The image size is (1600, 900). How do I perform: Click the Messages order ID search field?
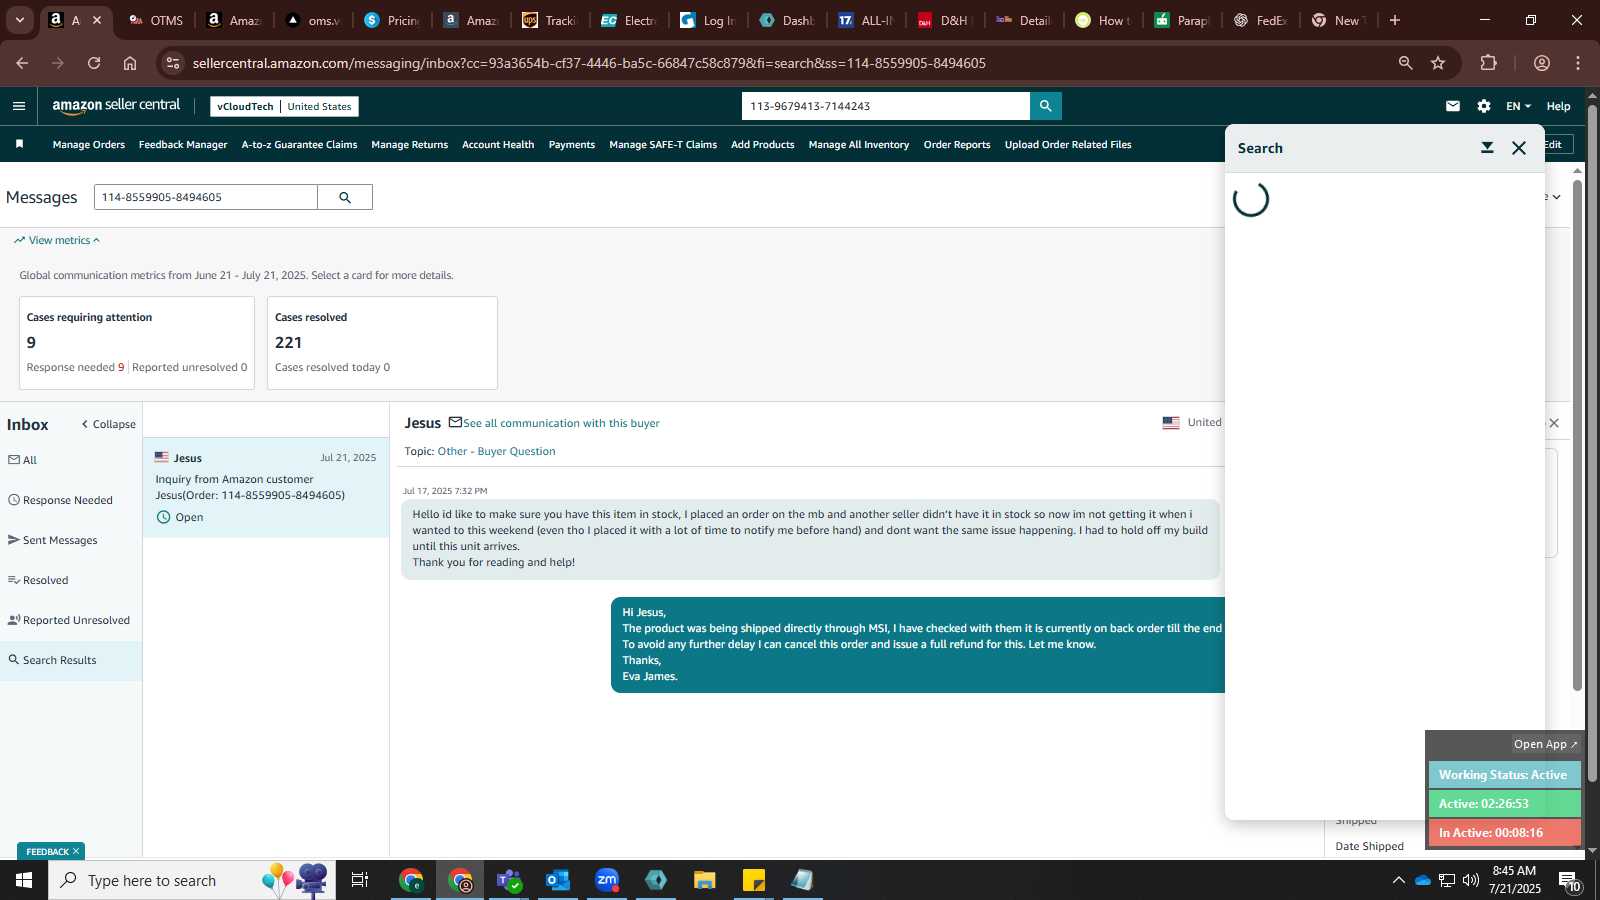click(x=206, y=197)
